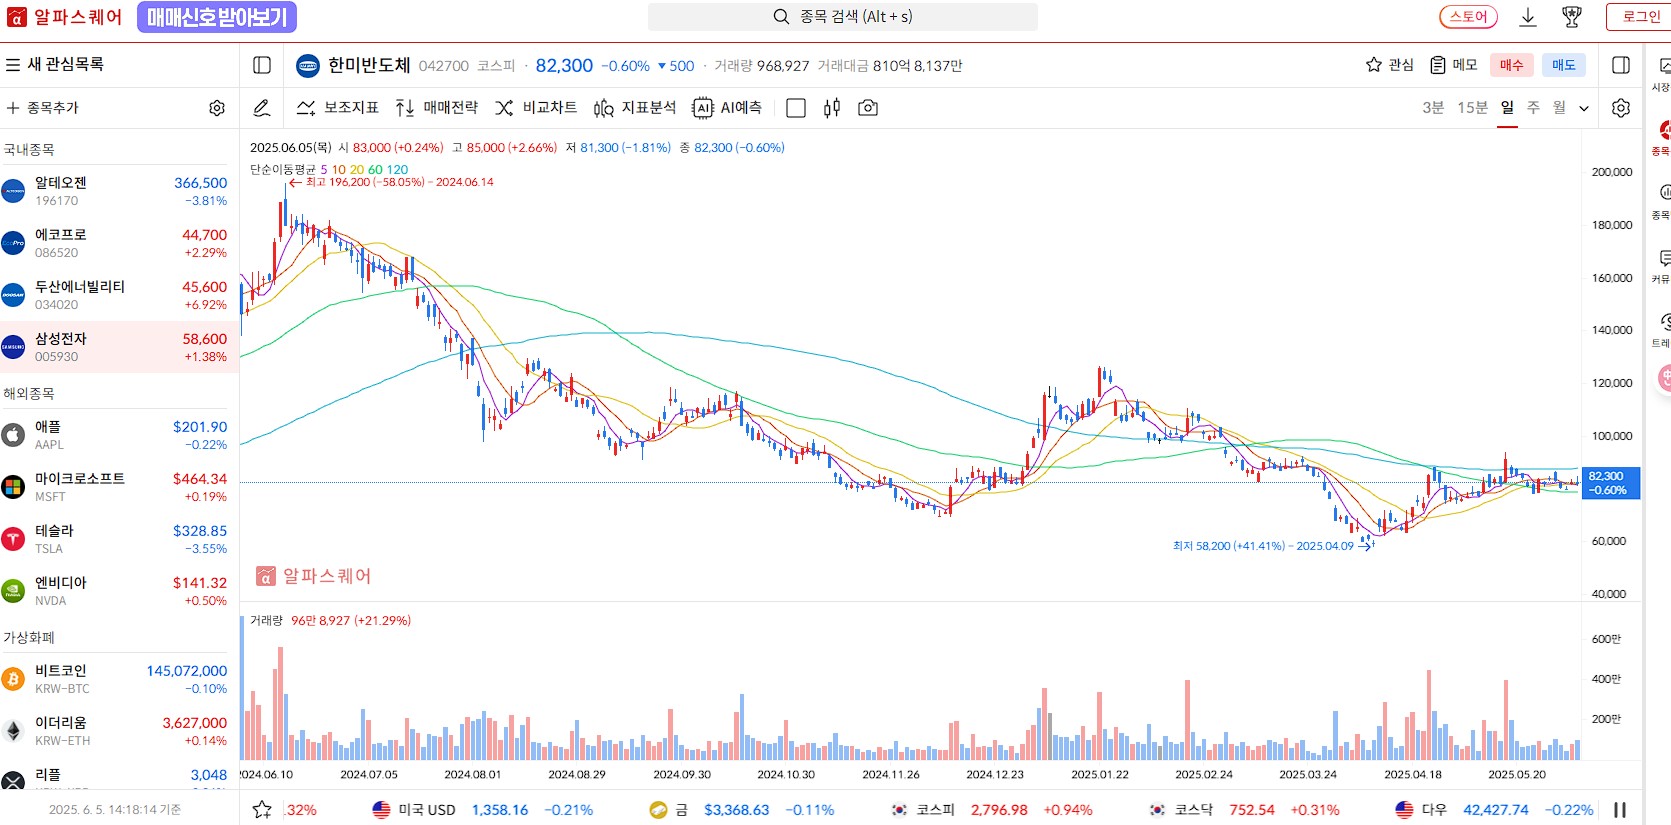
Task: Click the 로그인 button
Action: click(x=1640, y=17)
